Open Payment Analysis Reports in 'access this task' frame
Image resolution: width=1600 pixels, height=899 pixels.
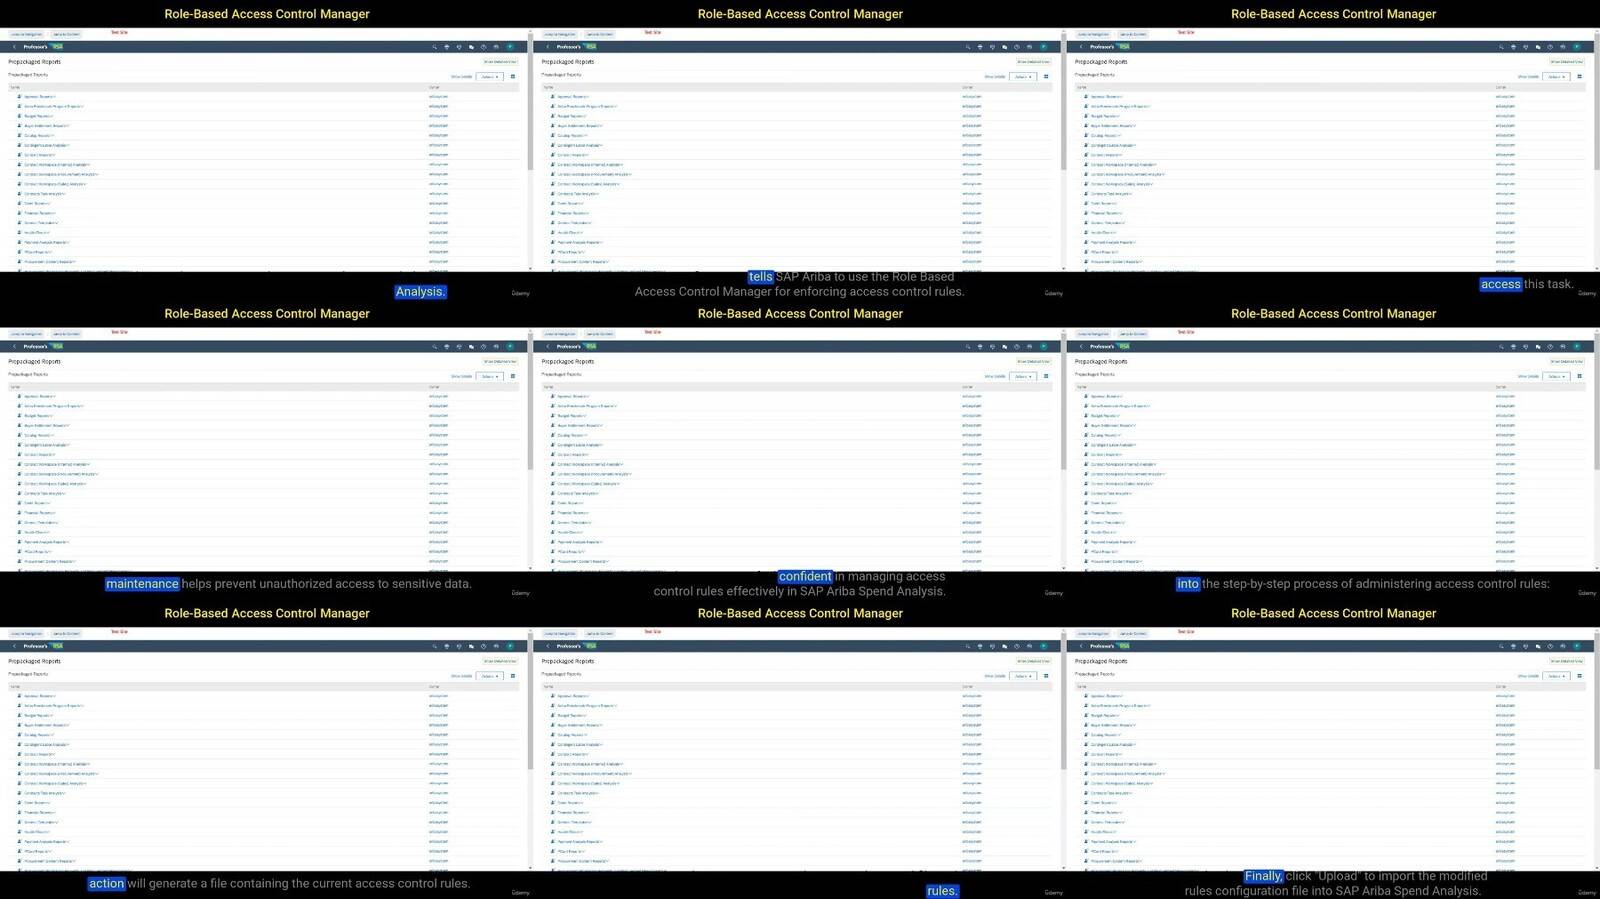coord(1114,242)
